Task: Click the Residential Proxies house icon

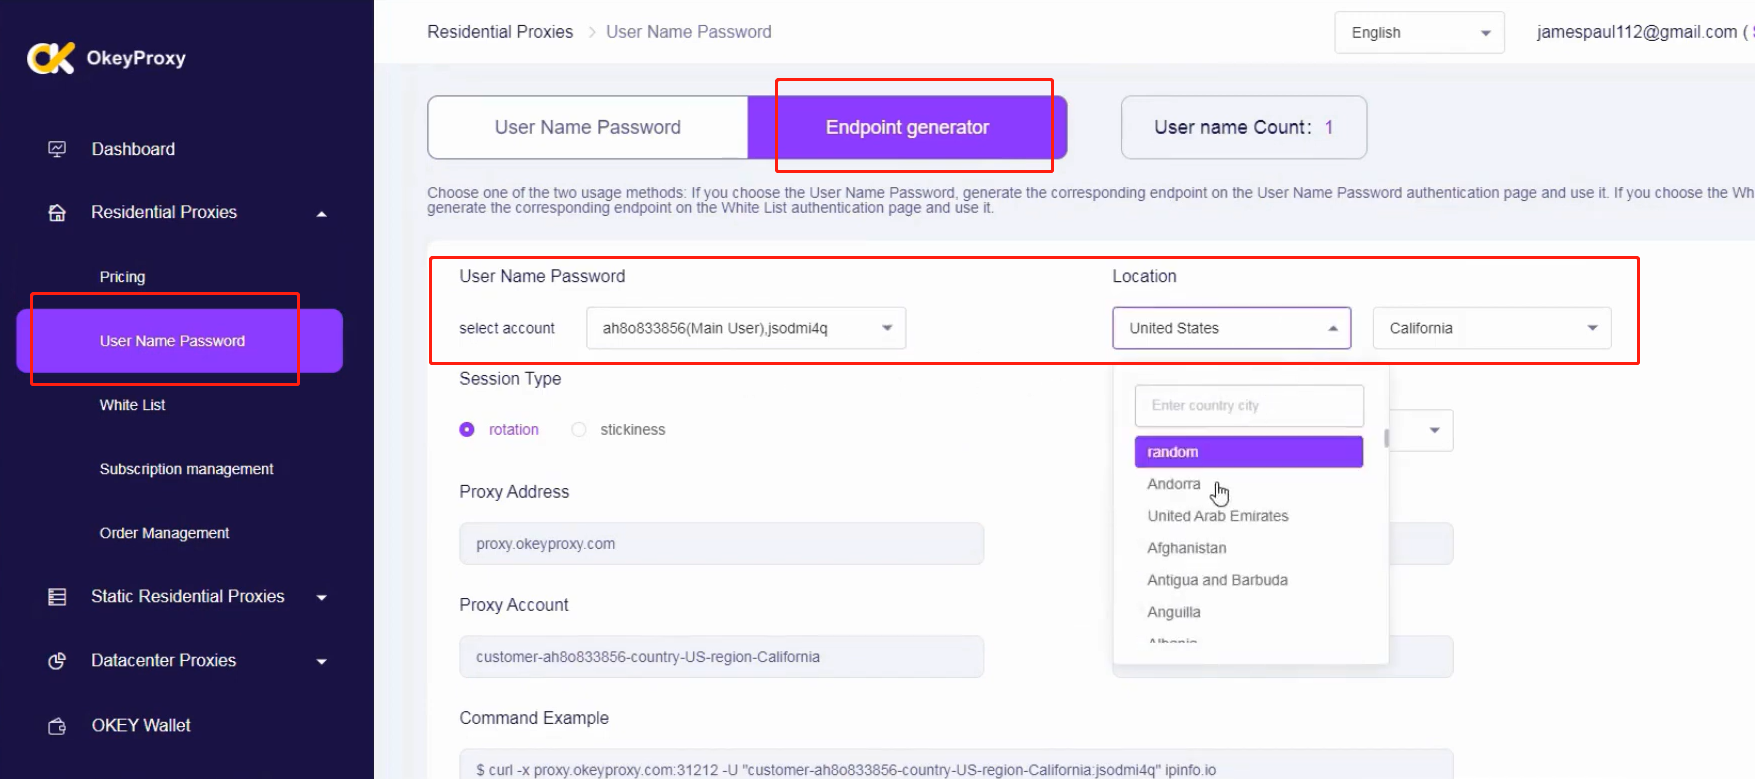Action: click(x=57, y=212)
